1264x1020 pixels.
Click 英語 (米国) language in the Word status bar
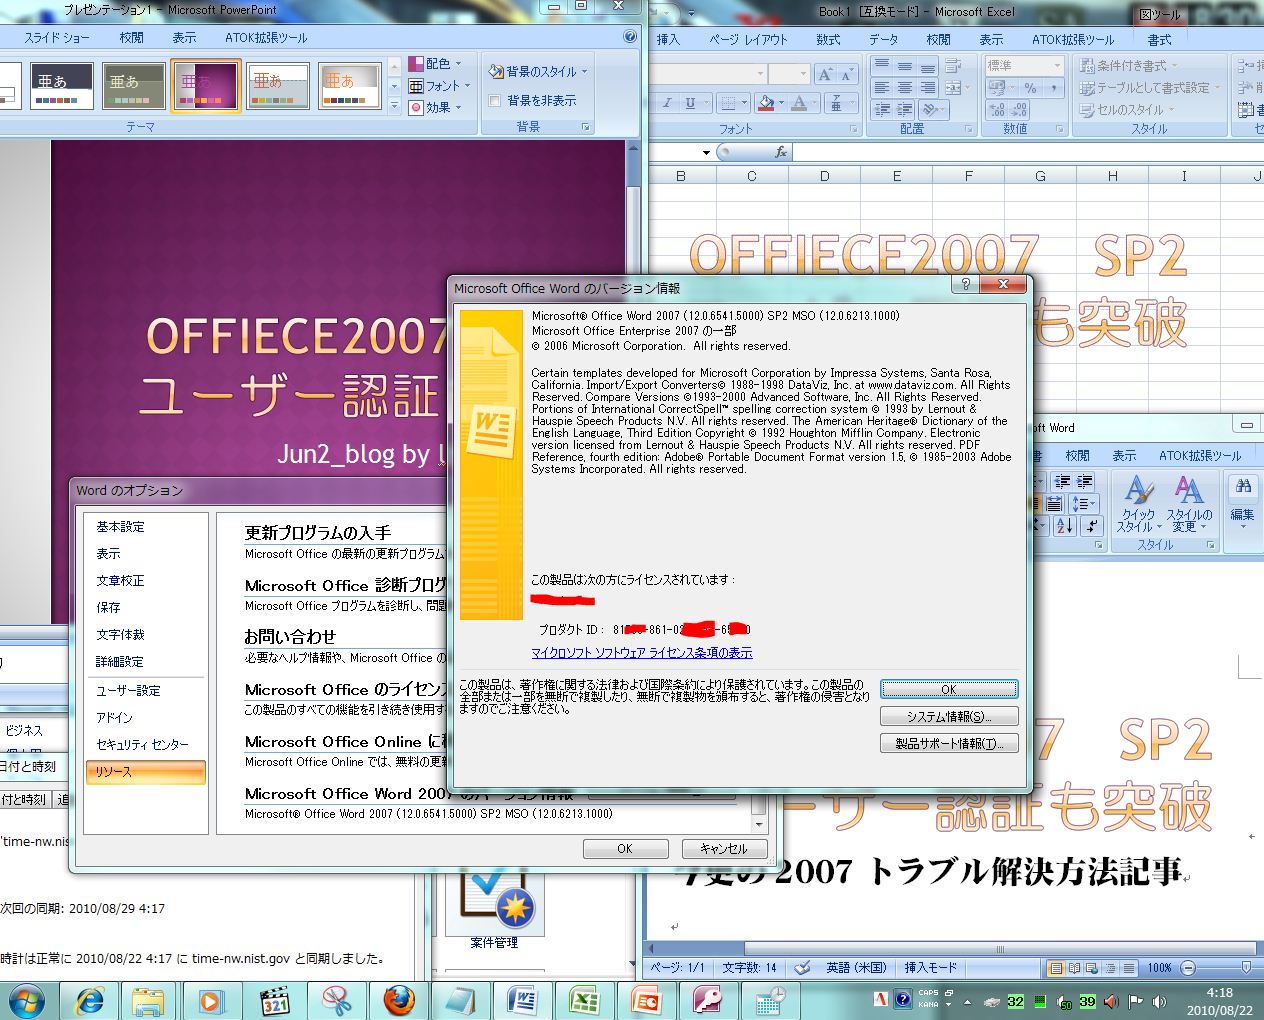(x=856, y=967)
